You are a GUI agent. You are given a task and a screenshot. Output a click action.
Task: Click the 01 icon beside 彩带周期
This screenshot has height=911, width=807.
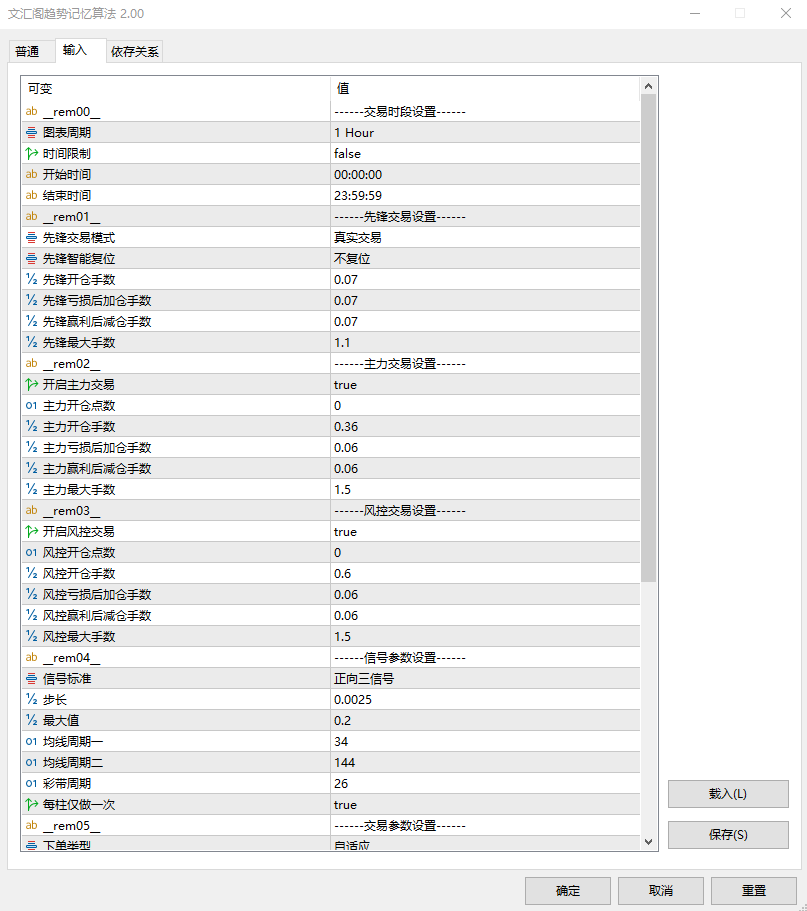(31, 784)
